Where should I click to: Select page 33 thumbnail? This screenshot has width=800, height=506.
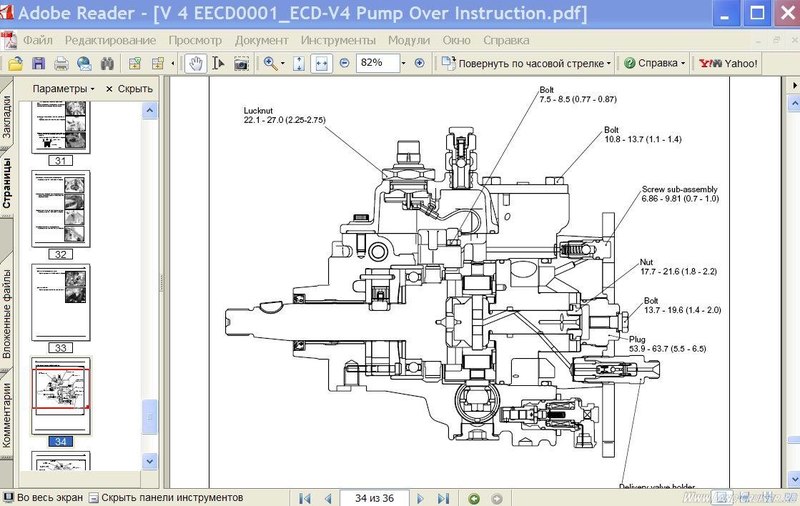click(61, 302)
